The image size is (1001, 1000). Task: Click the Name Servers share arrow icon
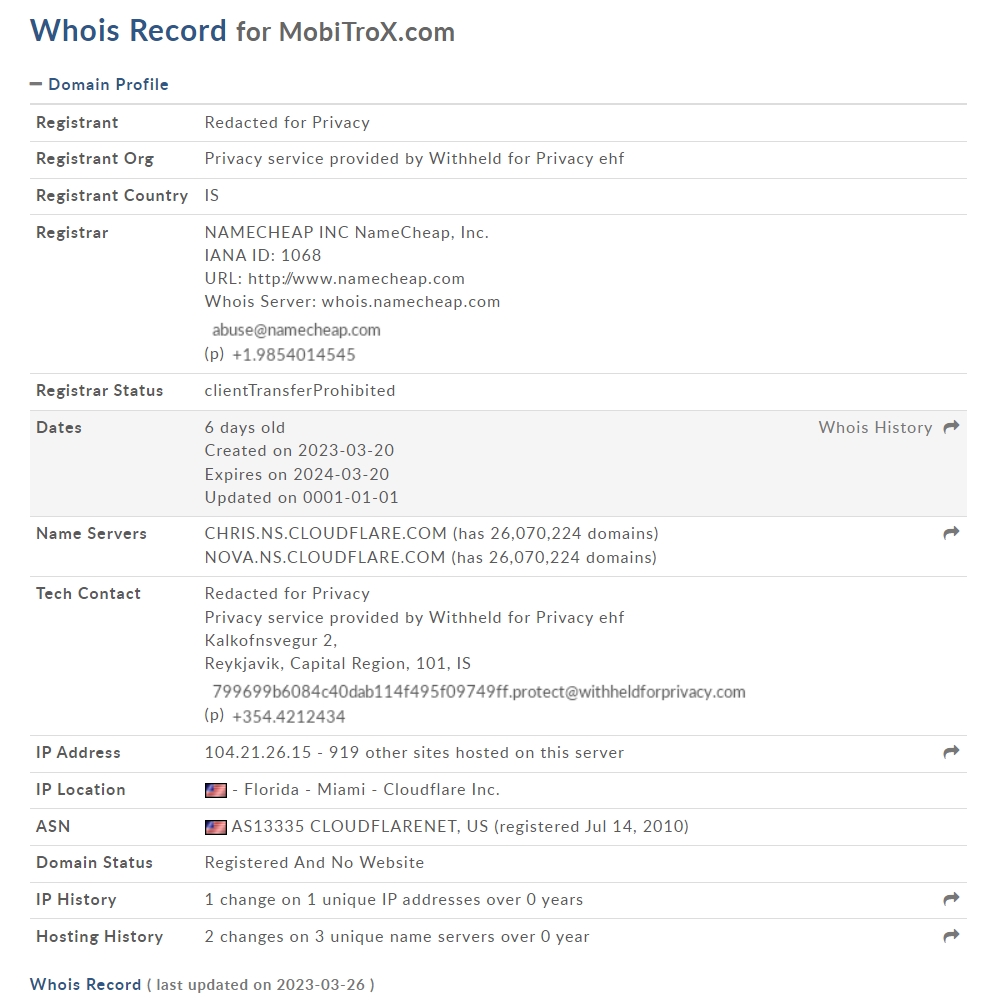[x=951, y=533]
